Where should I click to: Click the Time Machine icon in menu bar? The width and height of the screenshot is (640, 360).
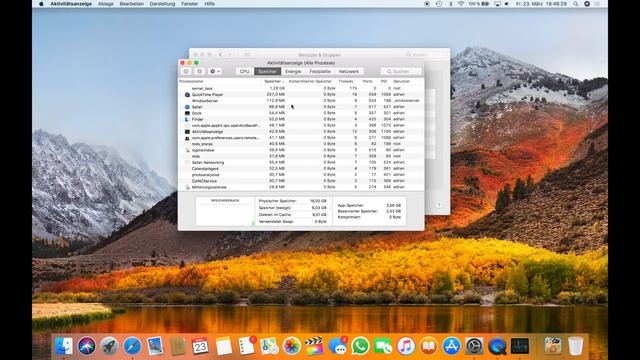[x=439, y=4]
